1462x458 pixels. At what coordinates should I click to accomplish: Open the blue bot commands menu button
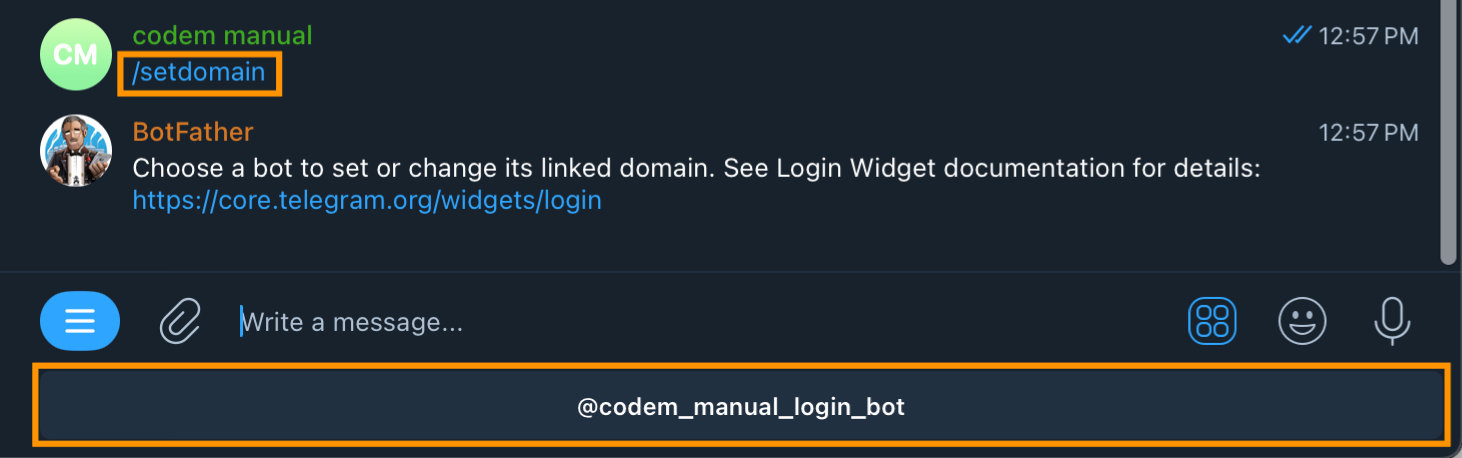pos(80,322)
